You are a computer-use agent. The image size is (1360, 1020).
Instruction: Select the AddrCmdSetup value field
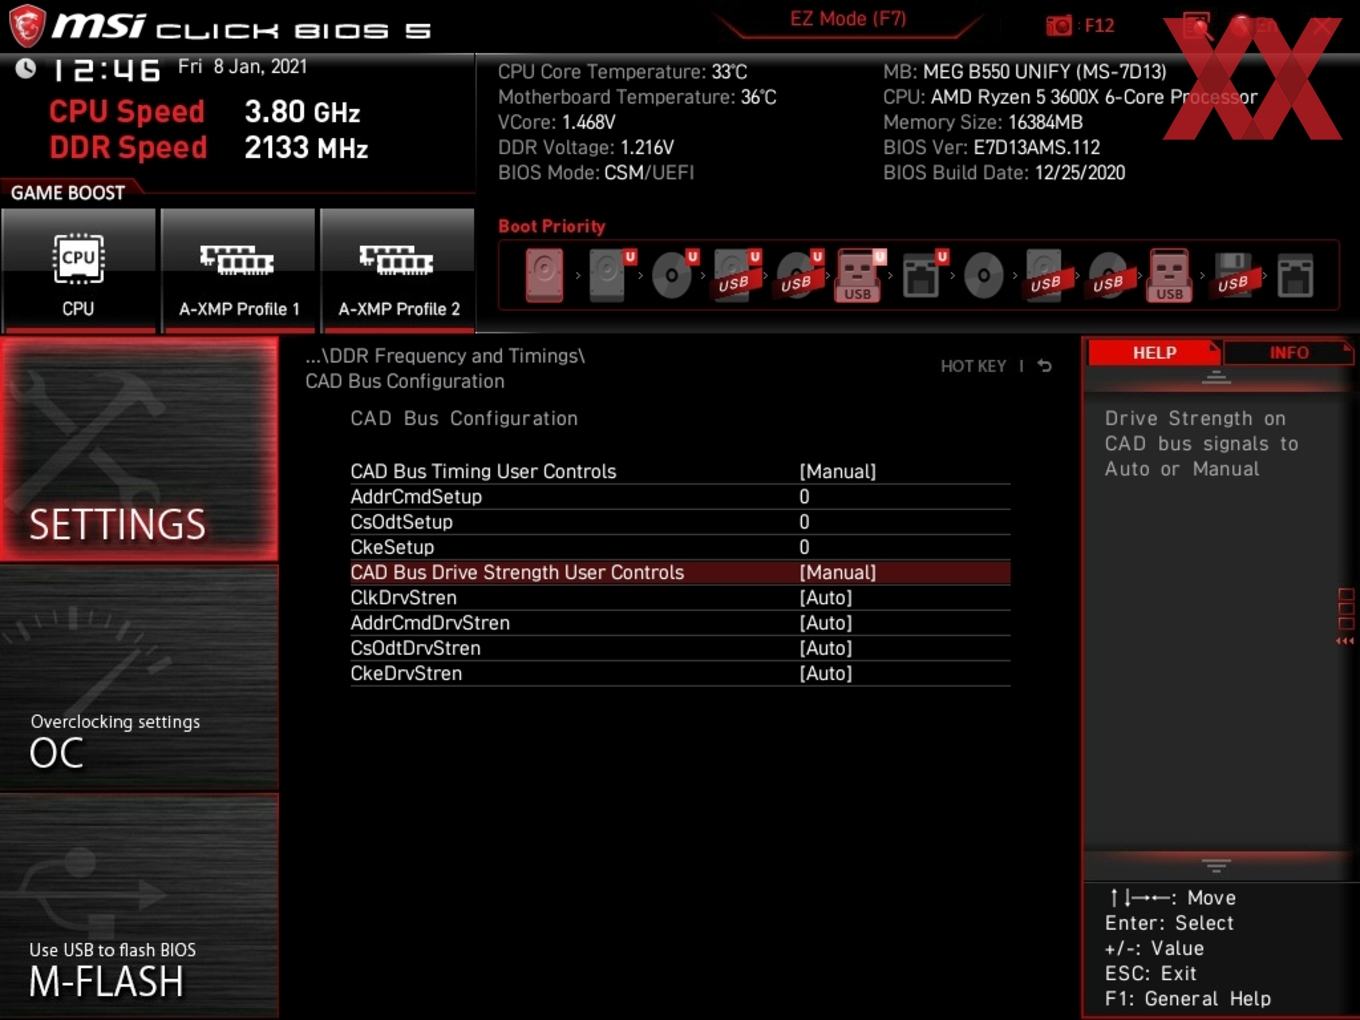(x=804, y=496)
